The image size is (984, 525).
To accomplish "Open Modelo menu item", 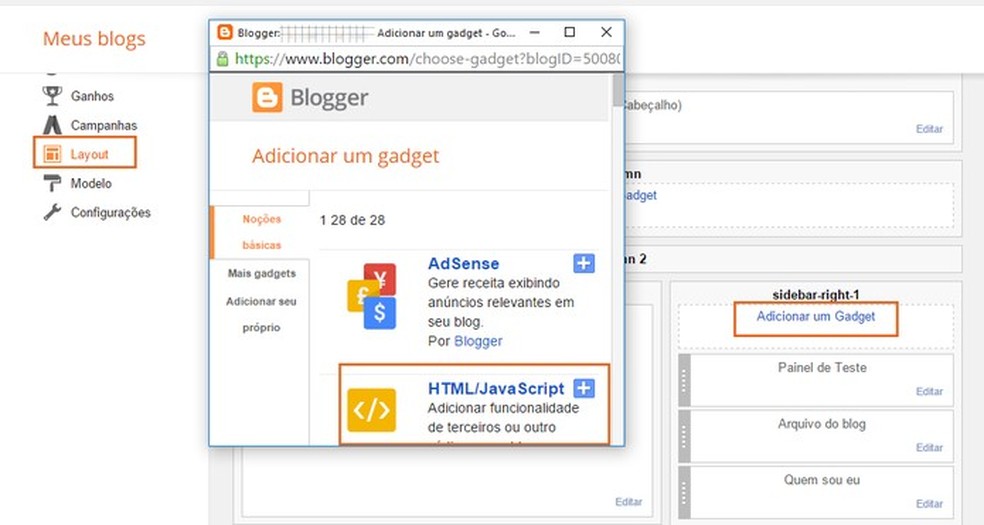I will (91, 183).
